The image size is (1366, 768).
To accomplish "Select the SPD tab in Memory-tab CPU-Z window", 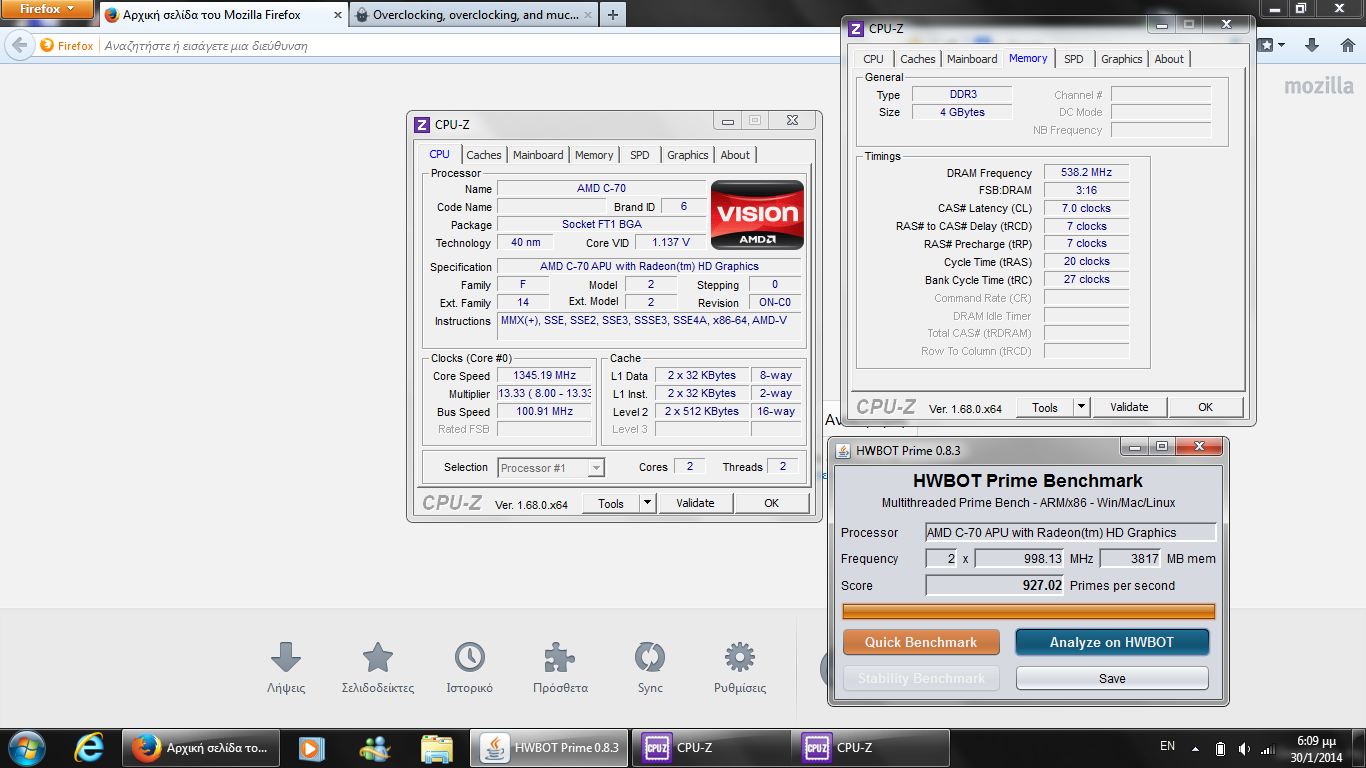I will point(1074,59).
